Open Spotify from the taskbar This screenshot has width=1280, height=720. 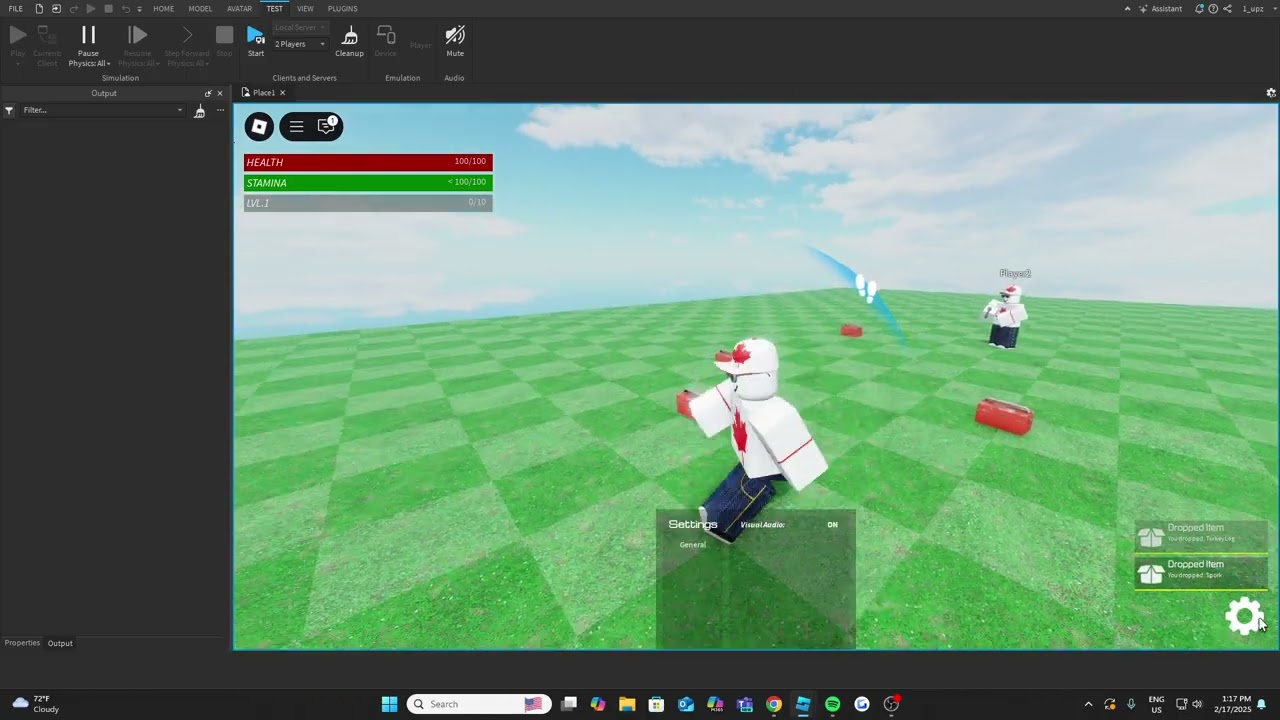[832, 704]
